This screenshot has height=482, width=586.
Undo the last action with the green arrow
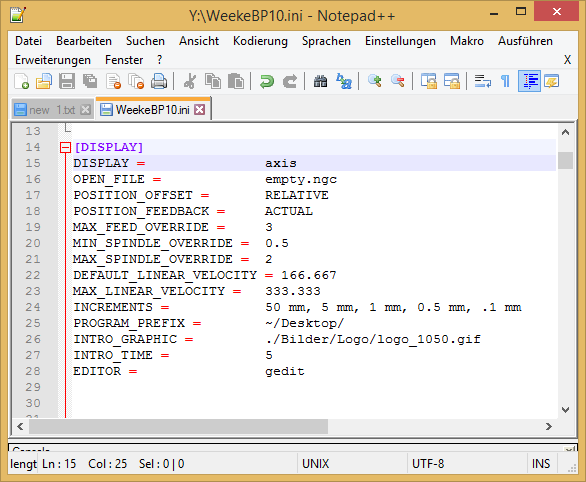point(267,81)
